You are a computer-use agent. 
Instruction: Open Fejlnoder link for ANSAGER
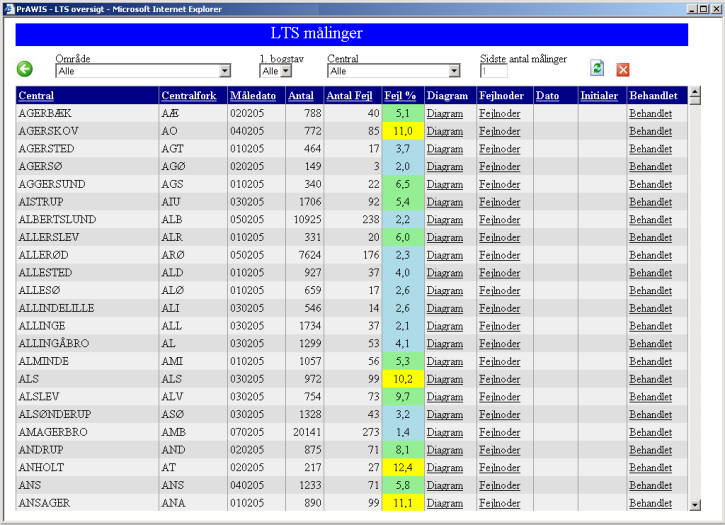(x=499, y=503)
